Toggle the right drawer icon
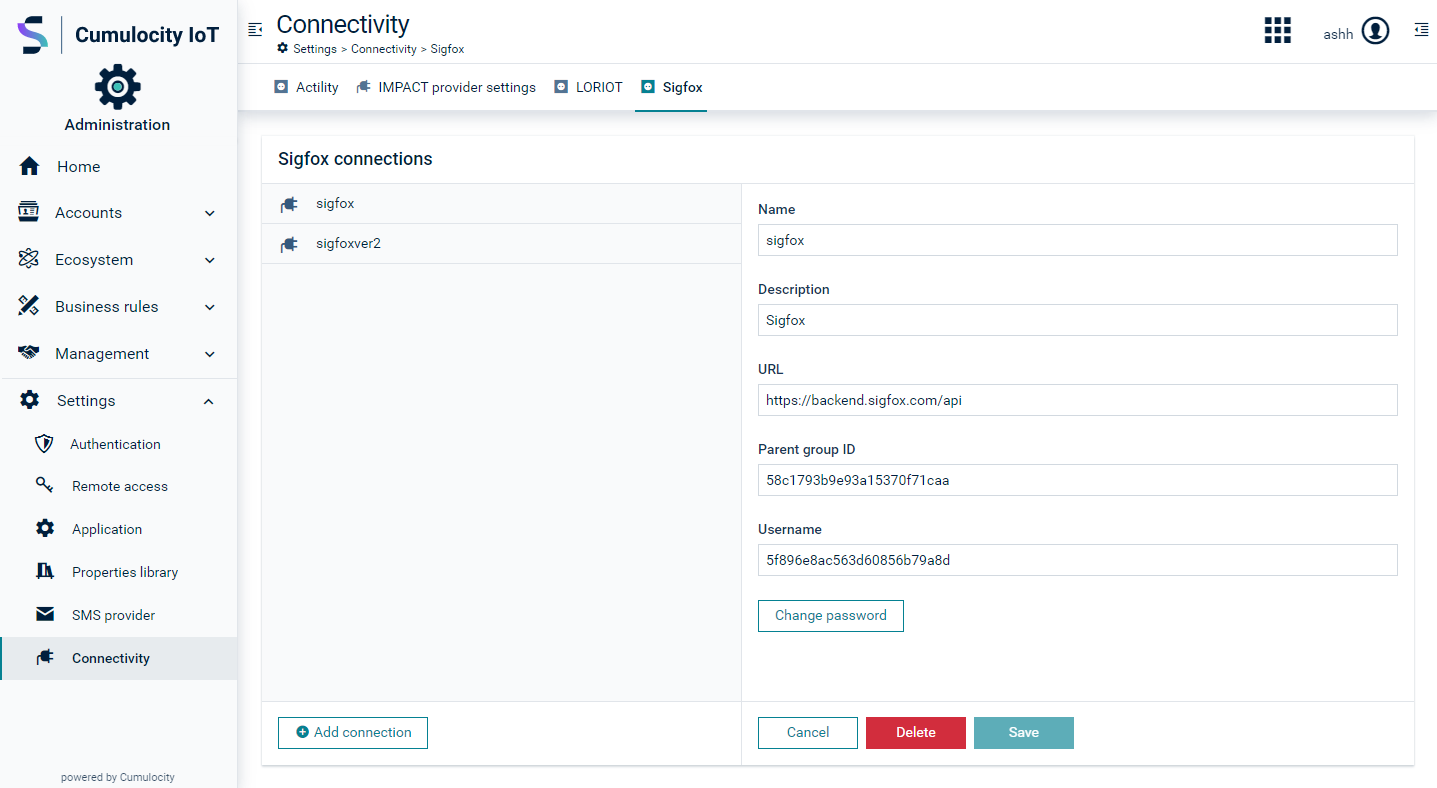 (1421, 30)
